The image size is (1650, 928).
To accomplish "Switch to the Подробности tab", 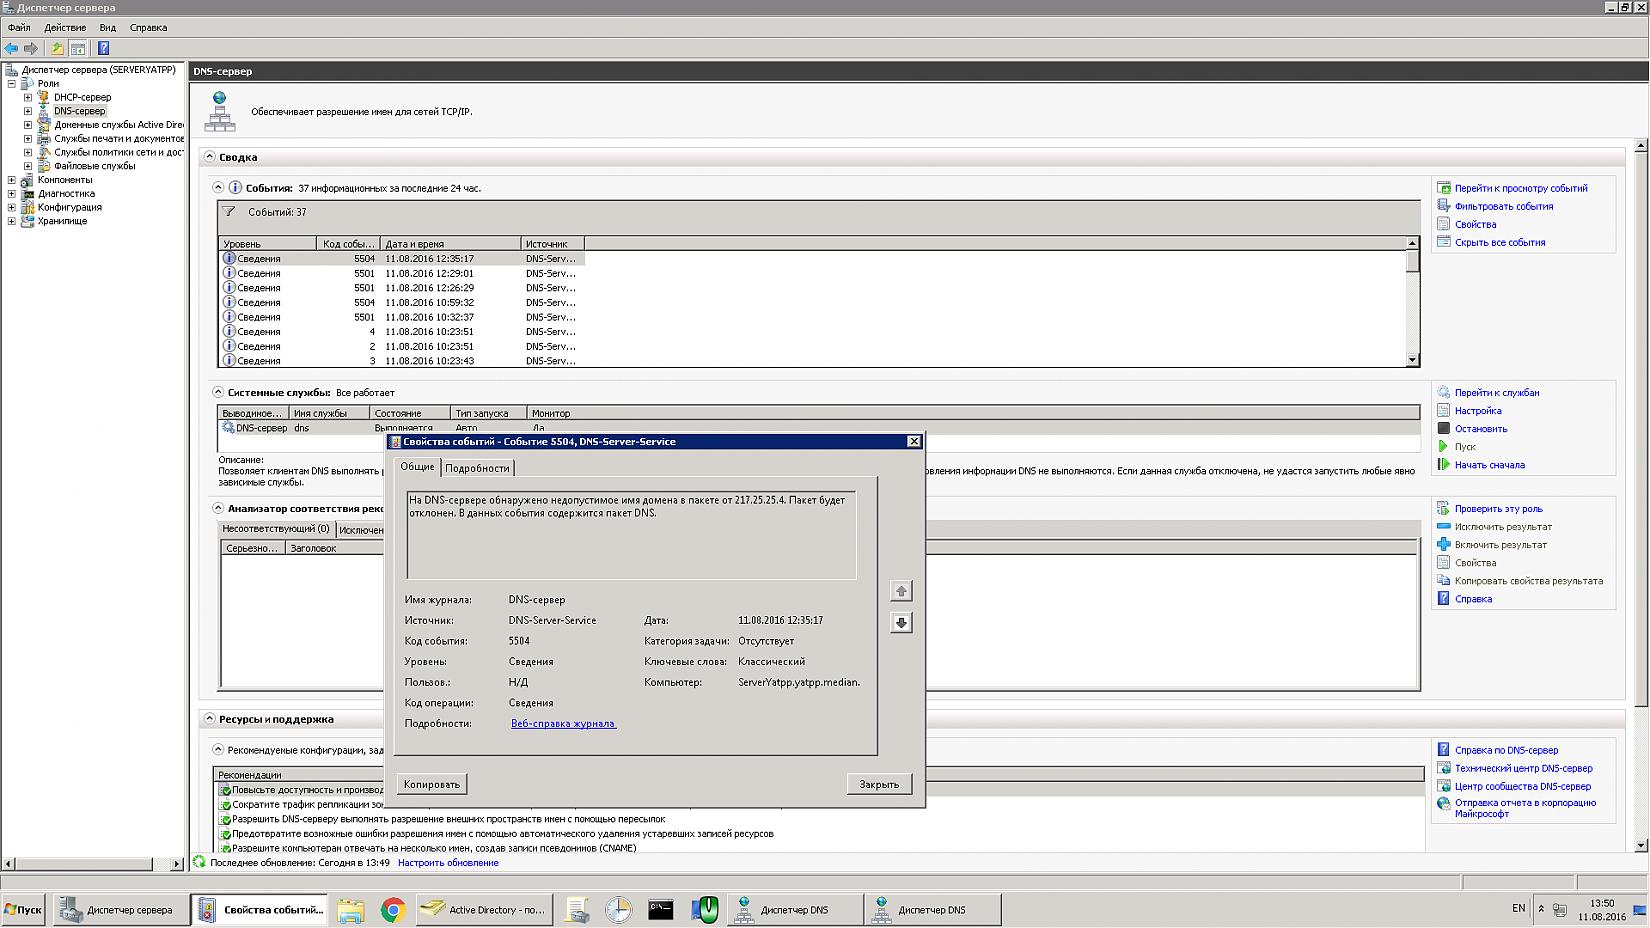I will tap(477, 468).
